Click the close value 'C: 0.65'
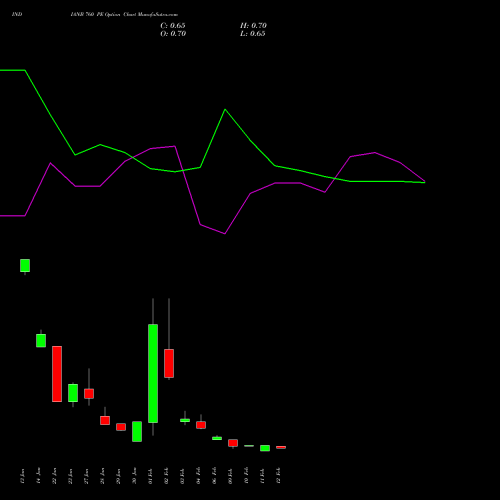Image resolution: width=500 pixels, height=500 pixels. (173, 26)
